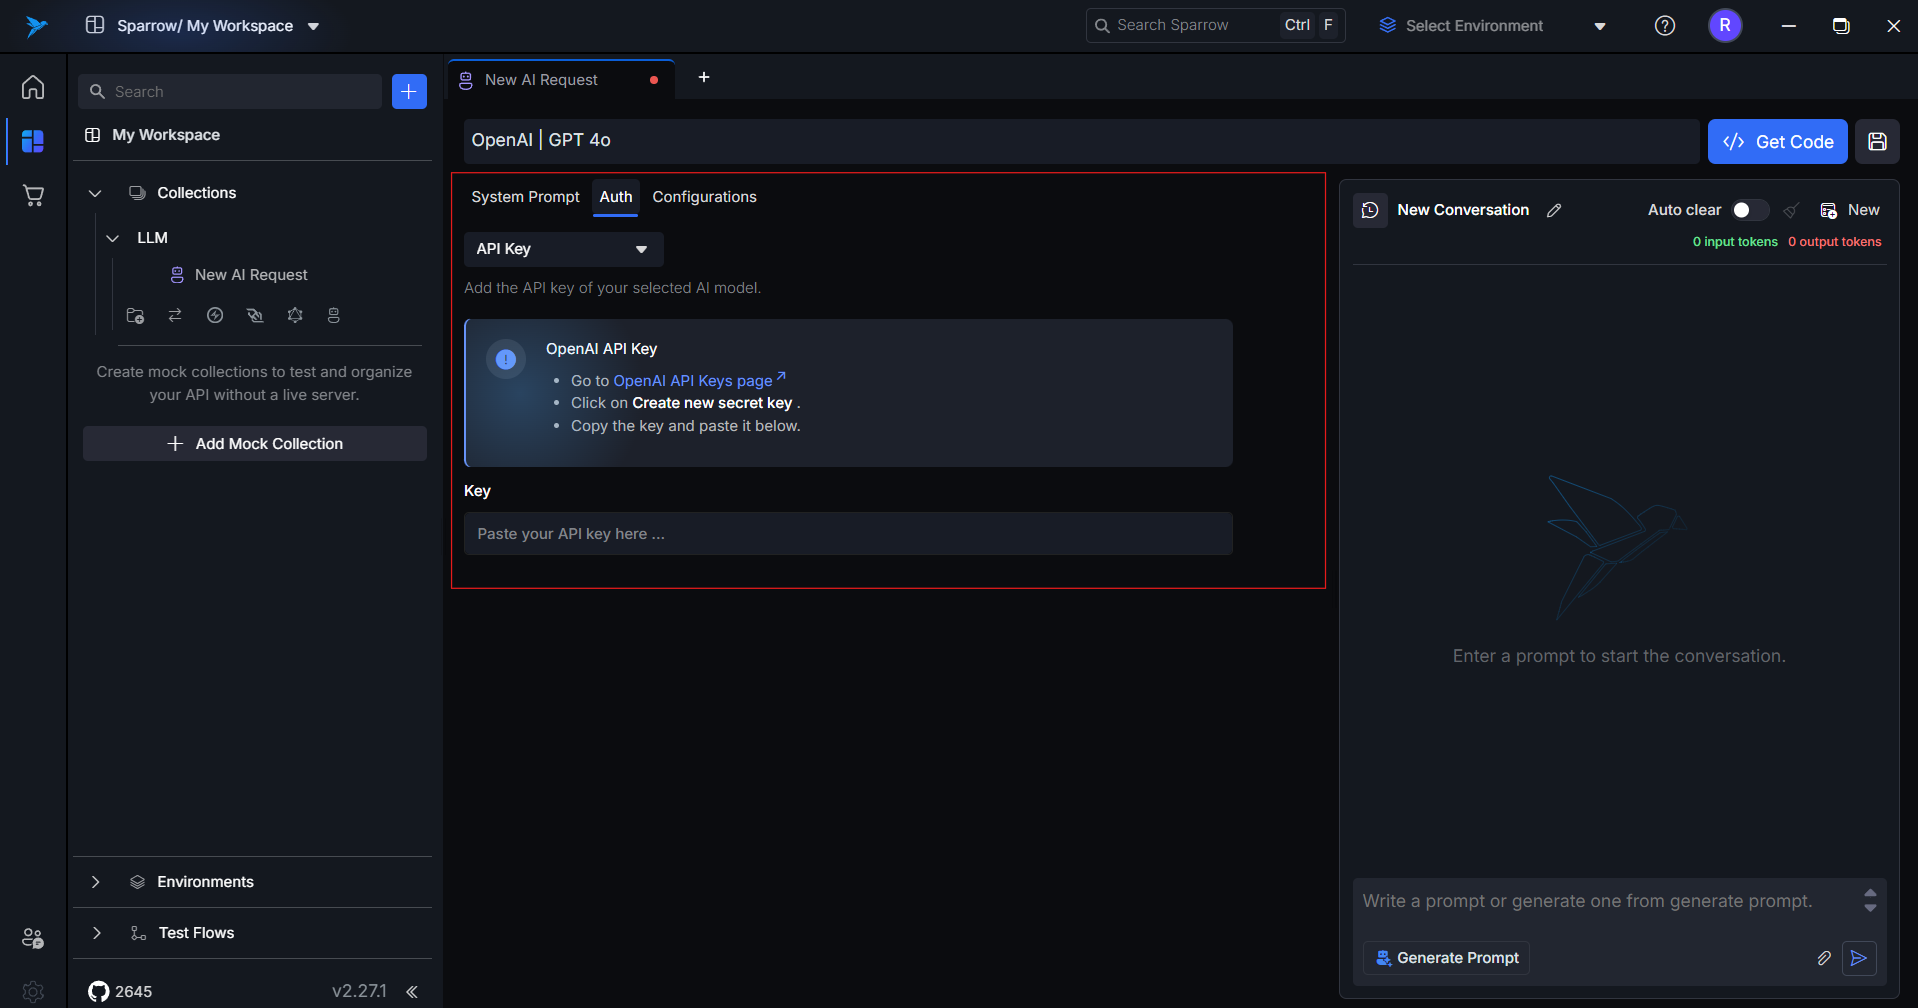Open the user profile avatar R

click(1725, 26)
